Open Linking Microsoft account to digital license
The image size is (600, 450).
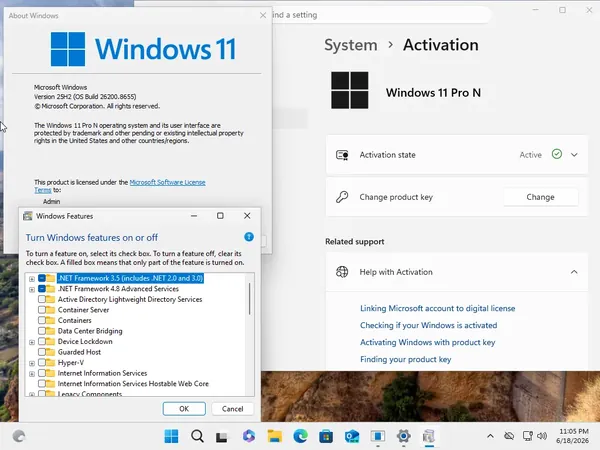pos(437,308)
